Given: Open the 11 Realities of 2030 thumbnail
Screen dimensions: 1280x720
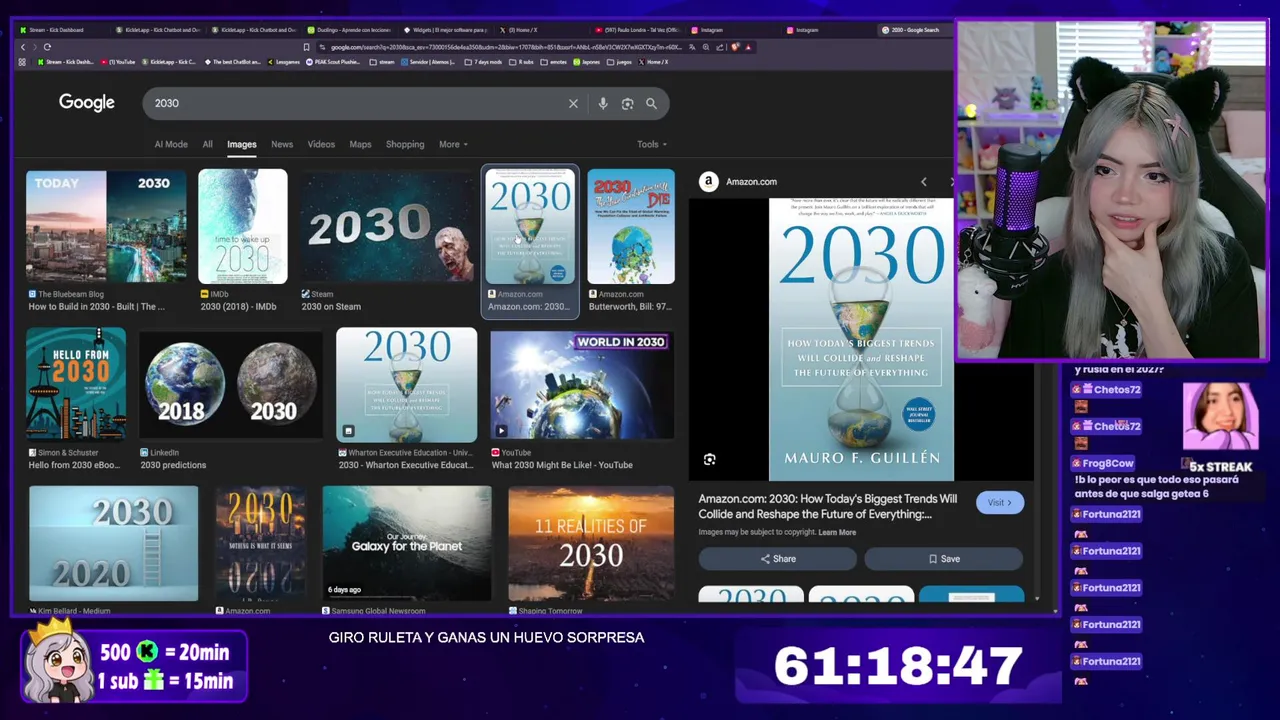Looking at the screenshot, I should pos(591,543).
